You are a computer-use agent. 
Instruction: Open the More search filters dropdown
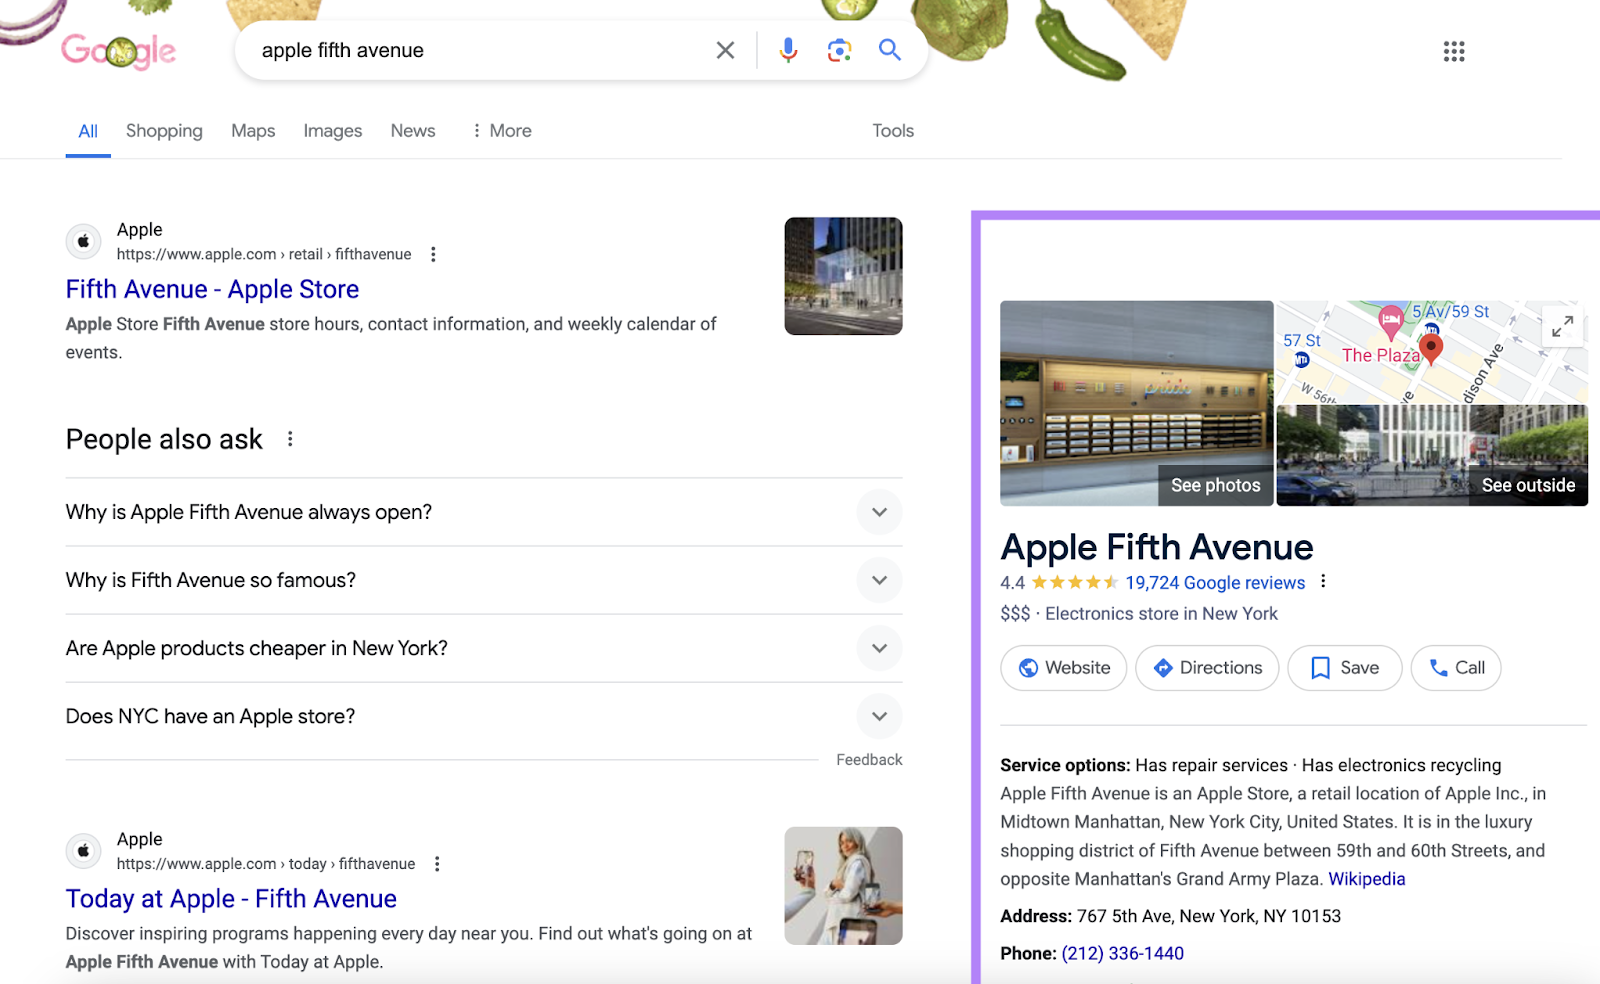(x=501, y=130)
